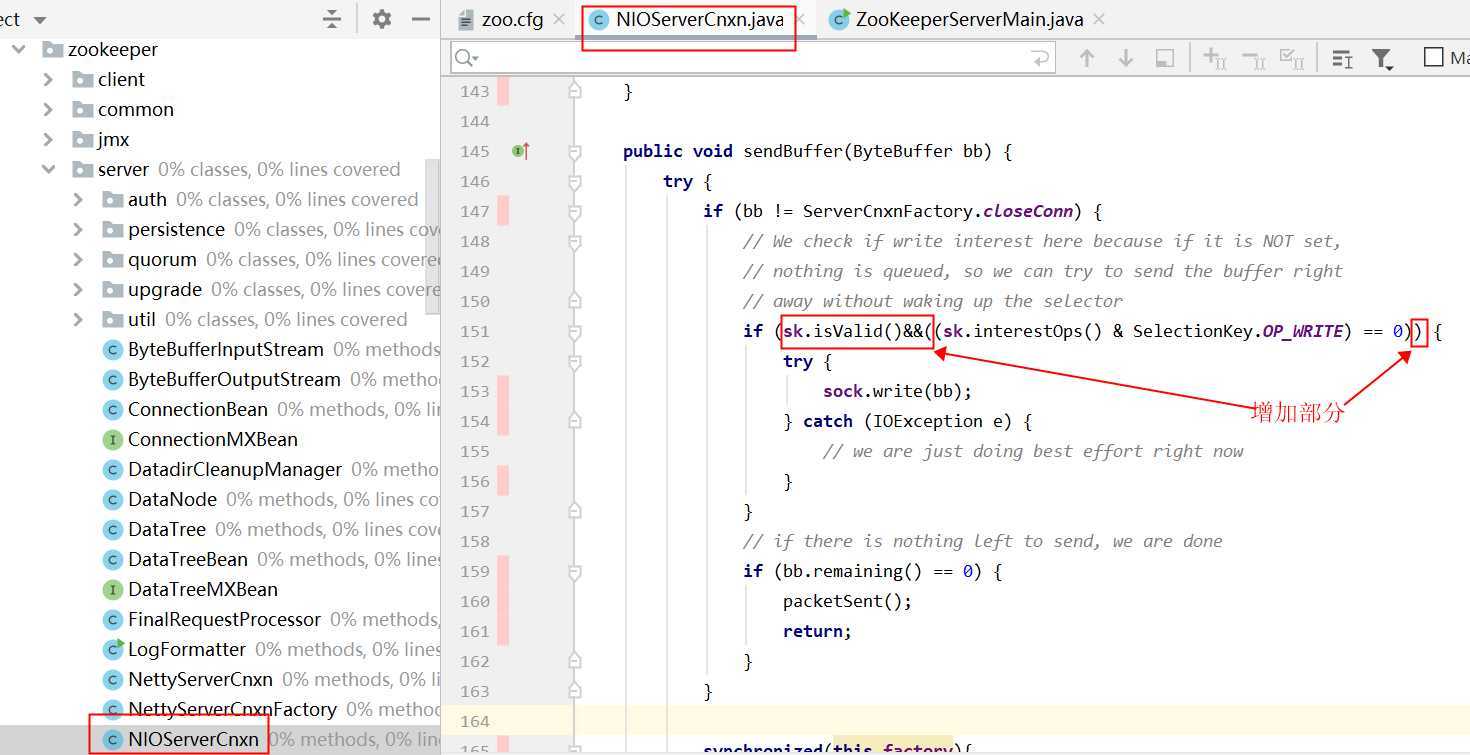Select DataNode class in tree
Screen dimensions: 1470x755
[172, 500]
